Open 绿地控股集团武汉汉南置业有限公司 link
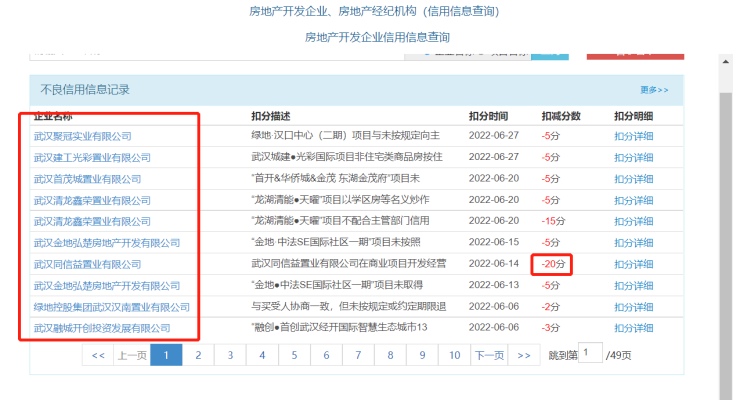This screenshot has width=740, height=400. (x=111, y=307)
